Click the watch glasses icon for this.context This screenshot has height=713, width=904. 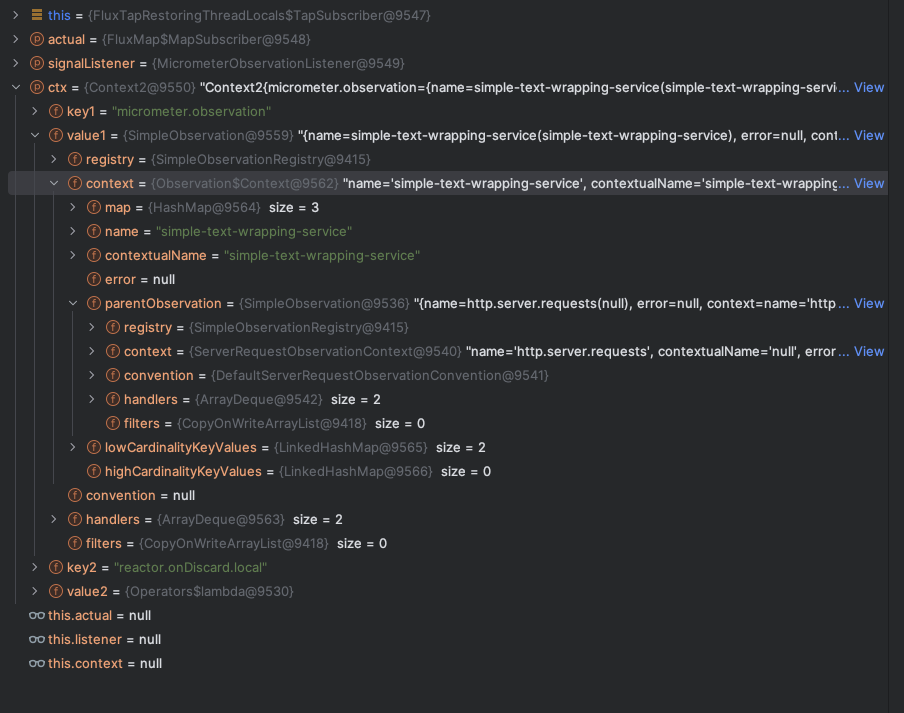coord(37,663)
